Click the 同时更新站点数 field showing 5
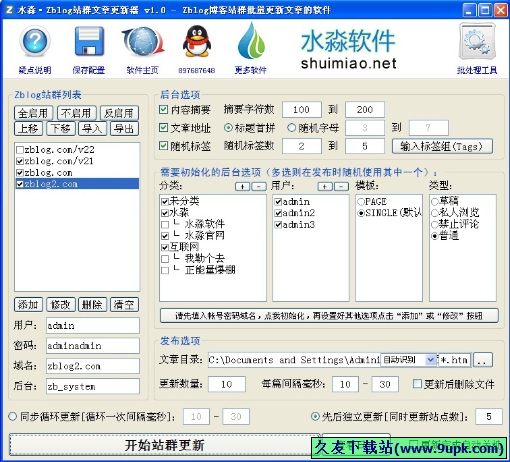 coord(489,416)
